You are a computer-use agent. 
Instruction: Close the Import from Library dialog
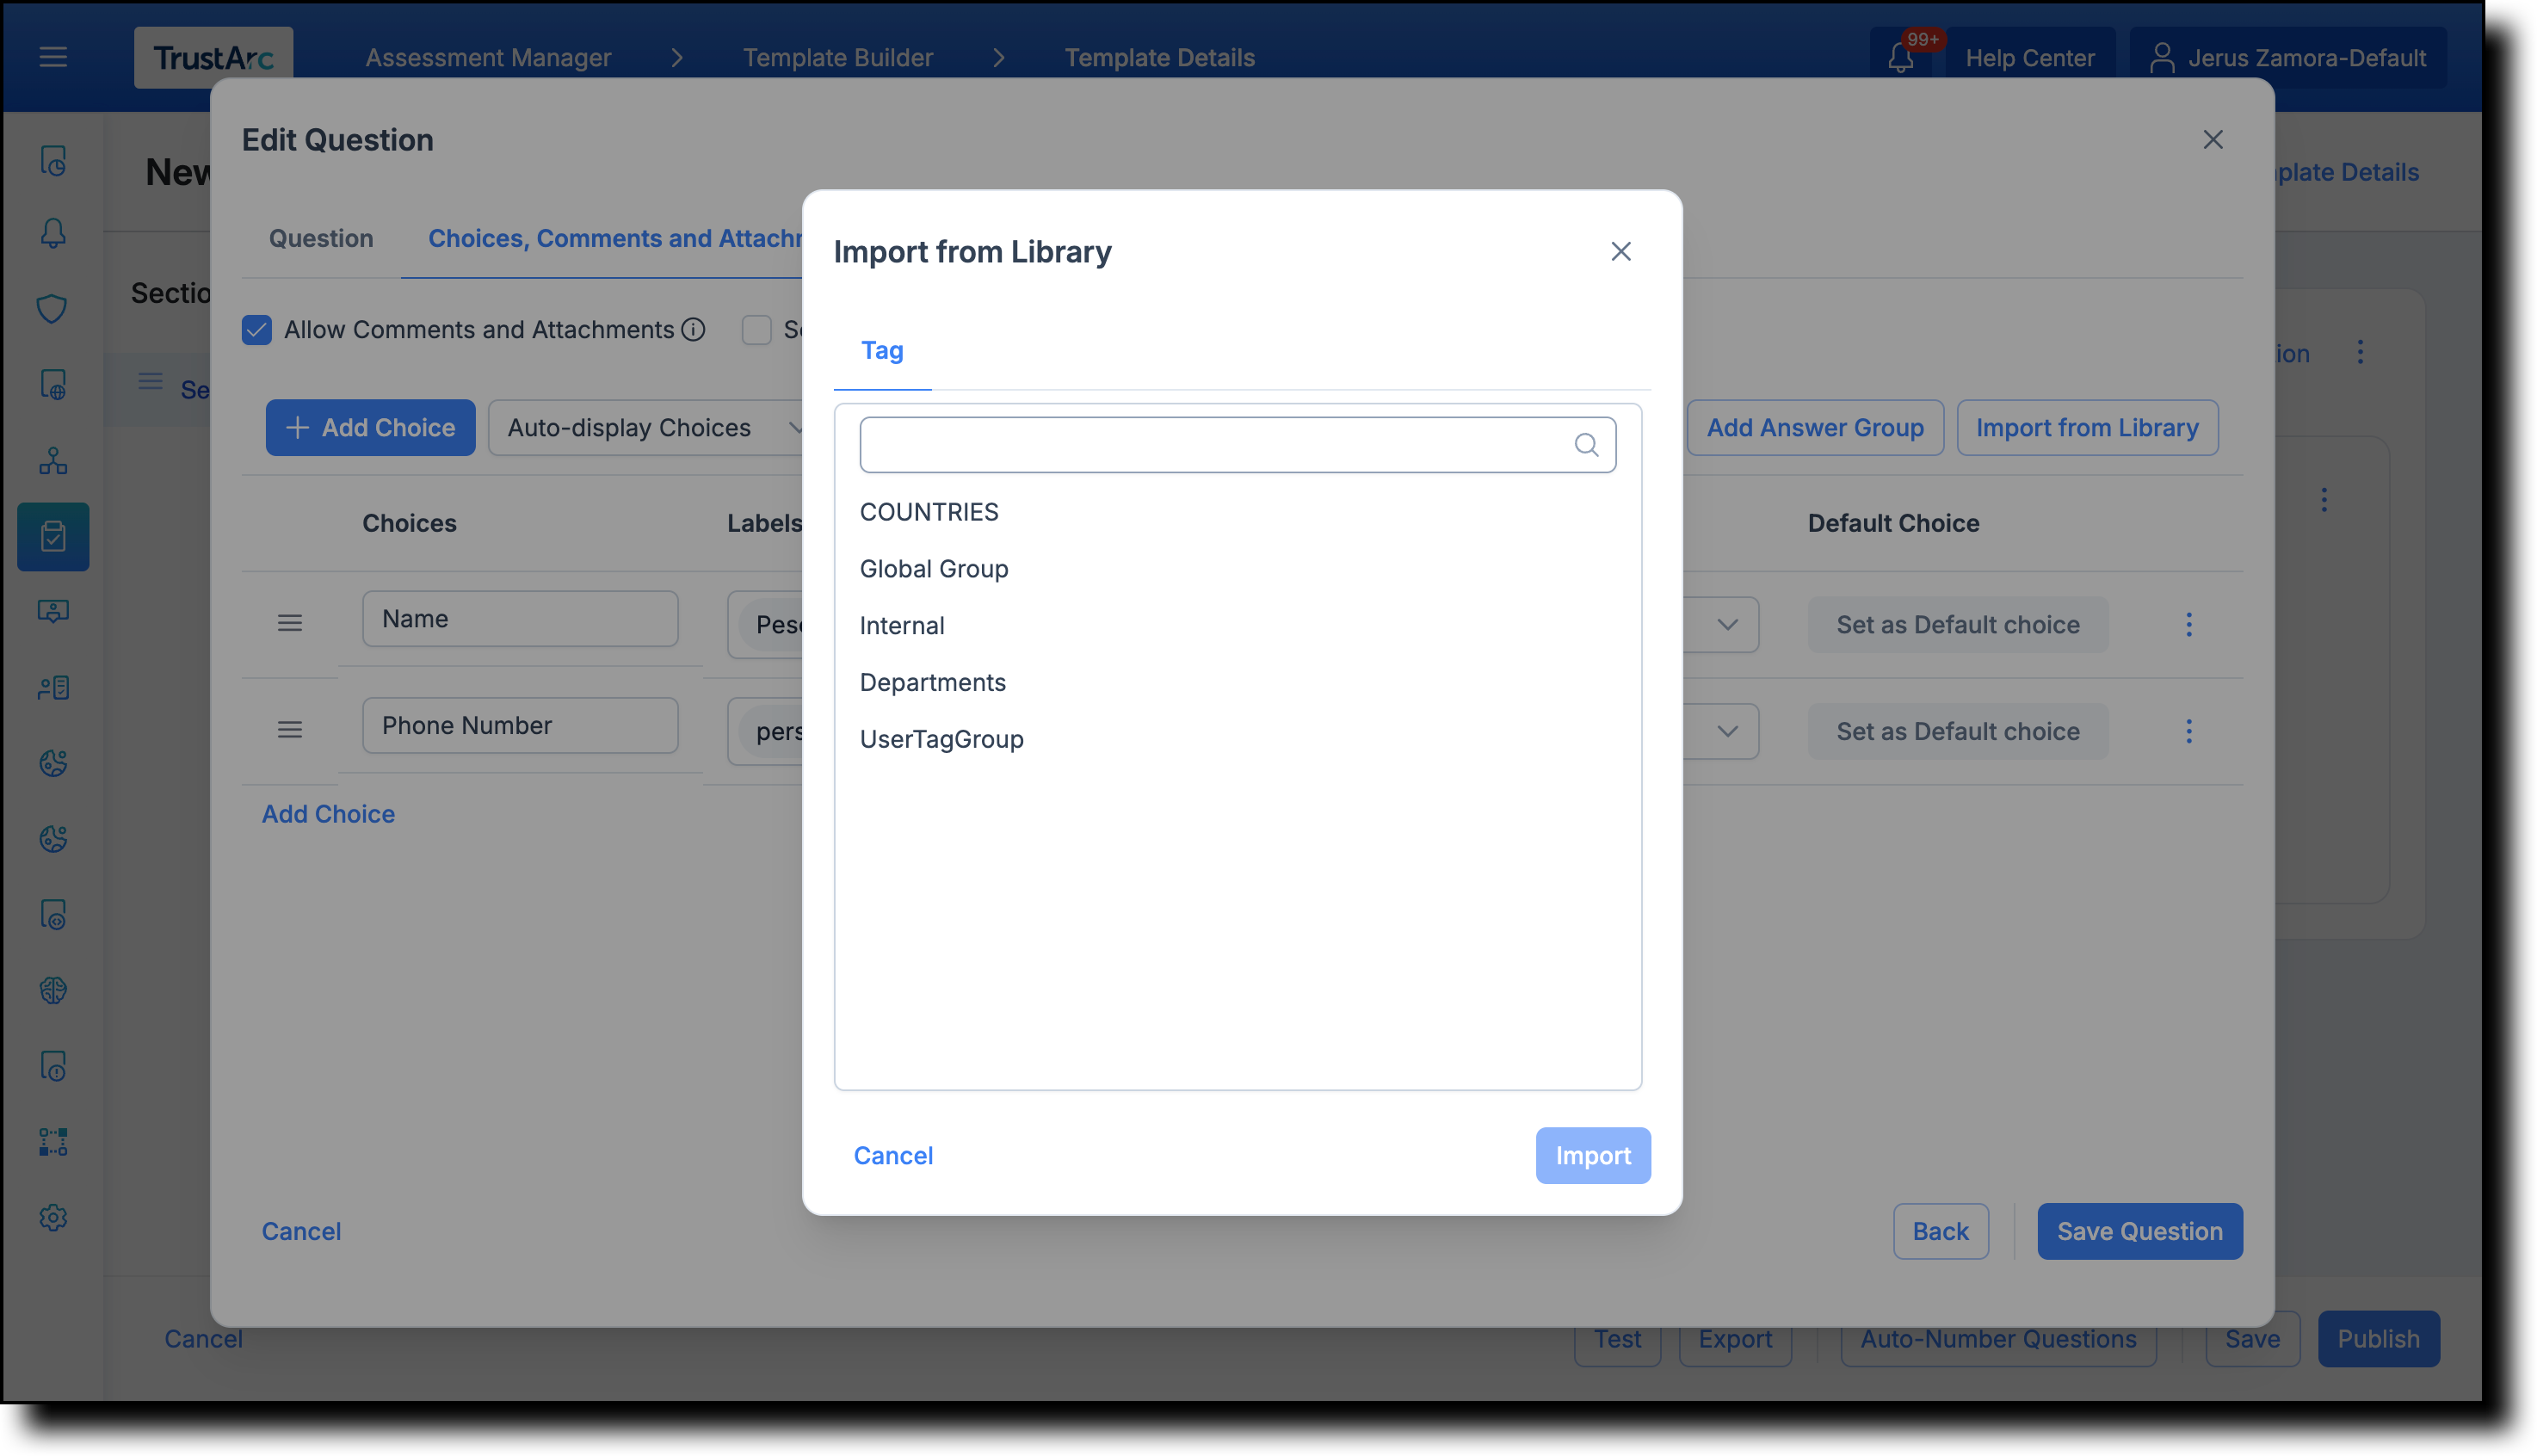(1620, 251)
